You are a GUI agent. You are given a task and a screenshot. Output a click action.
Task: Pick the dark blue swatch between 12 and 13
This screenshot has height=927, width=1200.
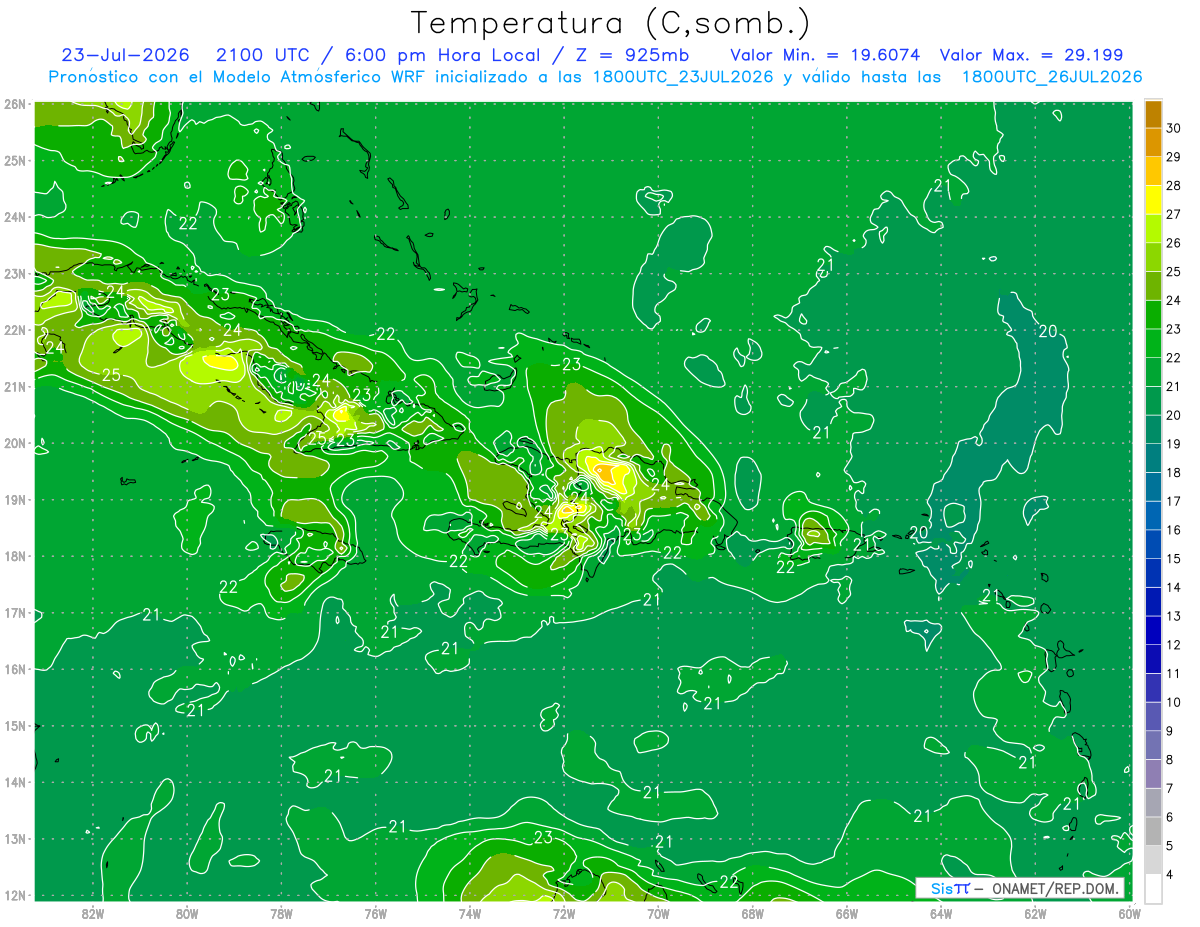tap(1153, 629)
